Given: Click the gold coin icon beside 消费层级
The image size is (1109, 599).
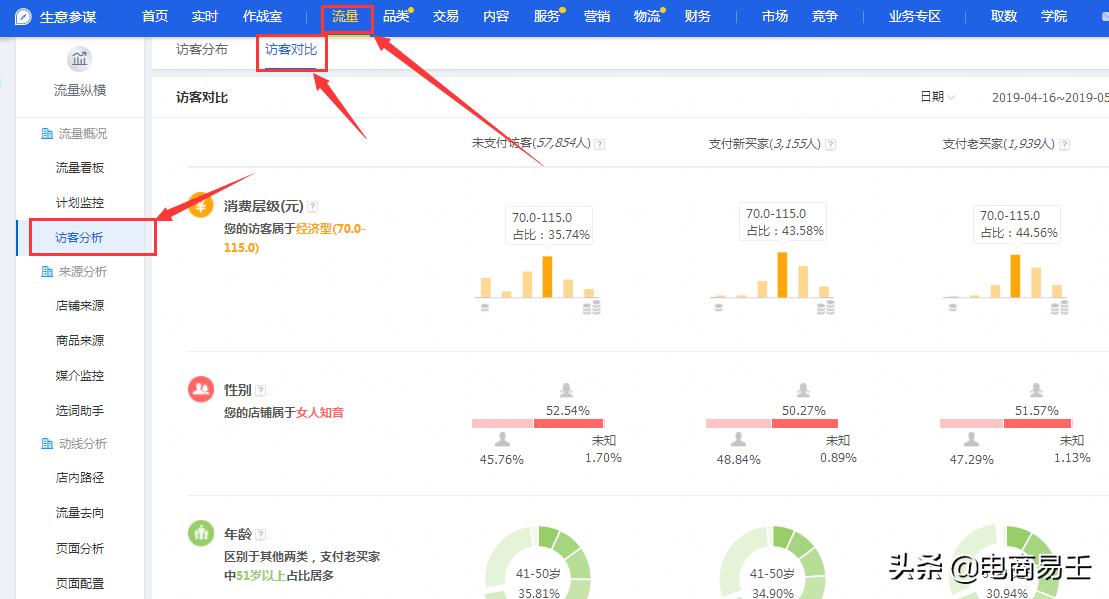Looking at the screenshot, I should click(x=201, y=205).
